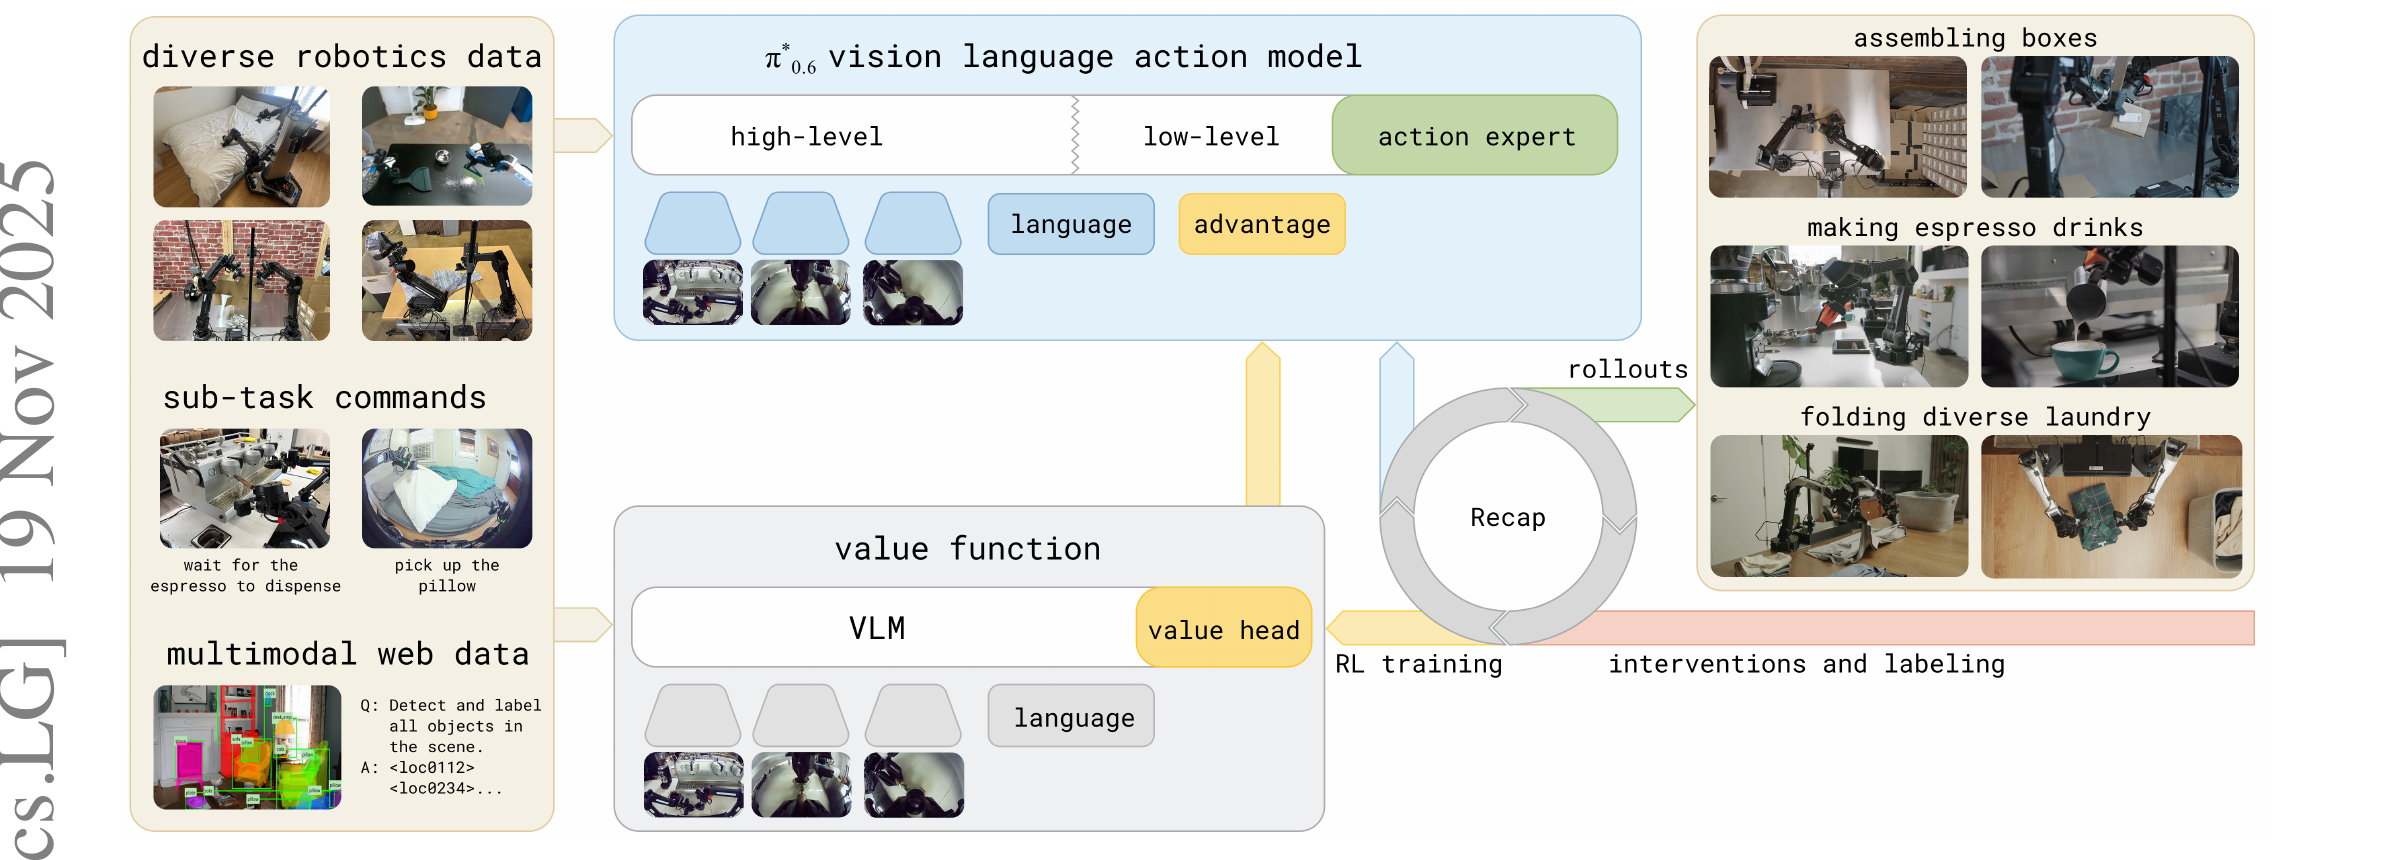The height and width of the screenshot is (860, 2390).
Task: Open the colorful segmented room detection image
Action: 247,747
